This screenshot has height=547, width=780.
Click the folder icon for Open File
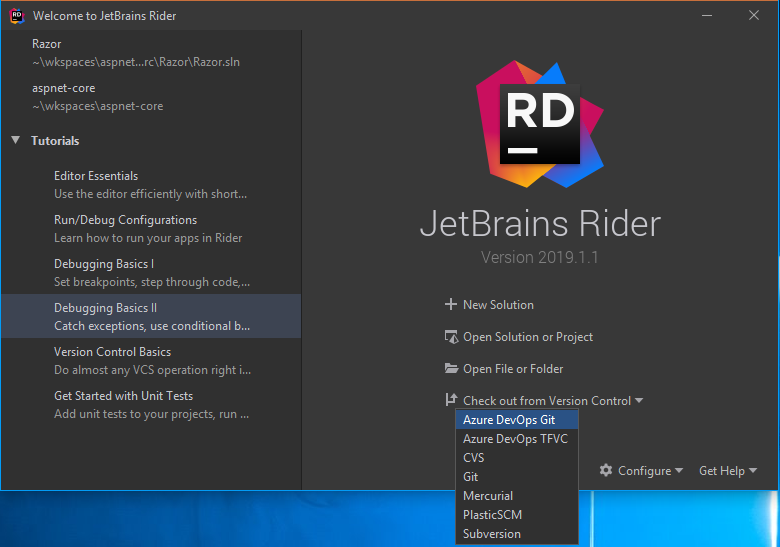click(451, 368)
